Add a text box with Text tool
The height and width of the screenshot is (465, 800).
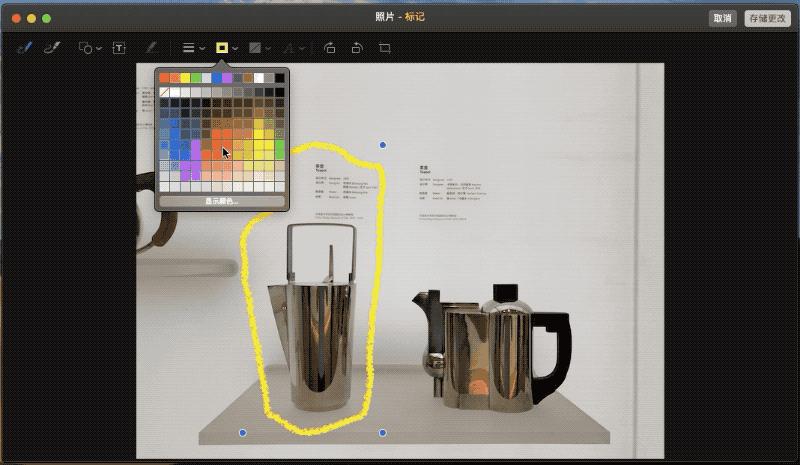tap(119, 48)
